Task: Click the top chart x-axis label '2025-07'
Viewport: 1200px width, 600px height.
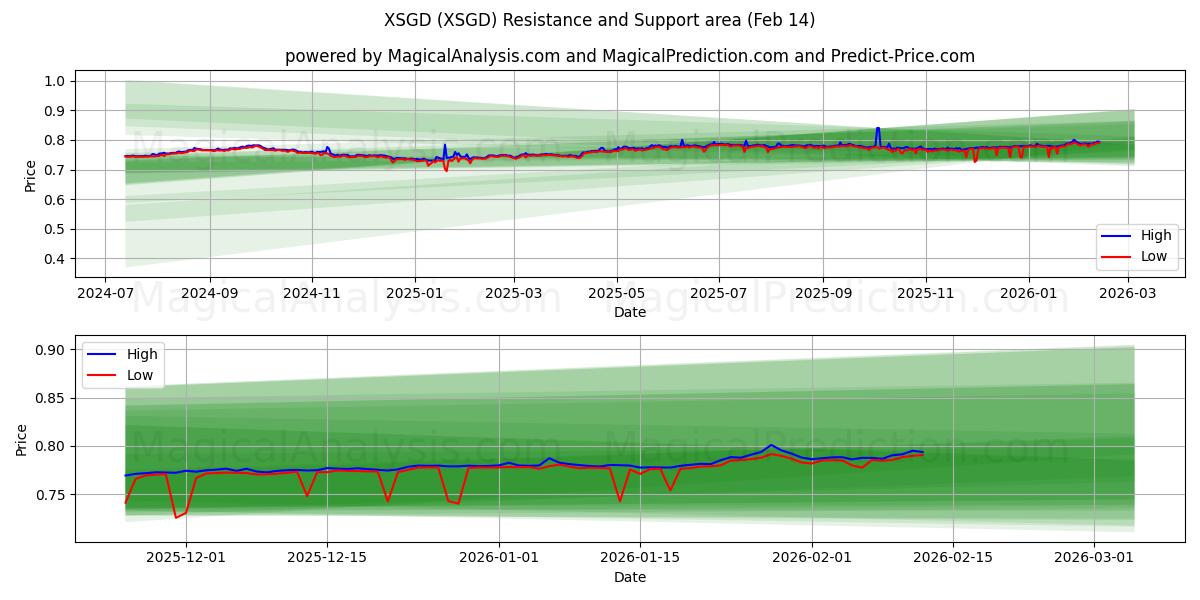Action: [718, 294]
